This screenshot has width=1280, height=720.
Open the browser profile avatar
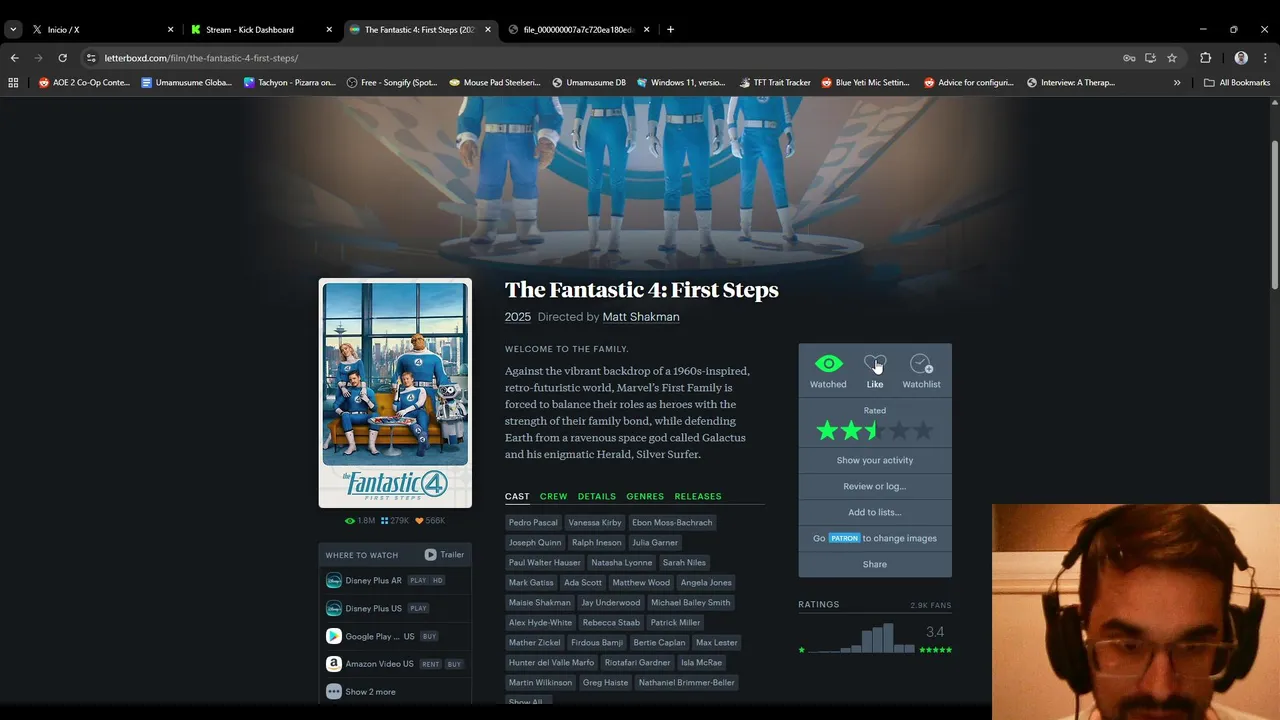pyautogui.click(x=1241, y=58)
